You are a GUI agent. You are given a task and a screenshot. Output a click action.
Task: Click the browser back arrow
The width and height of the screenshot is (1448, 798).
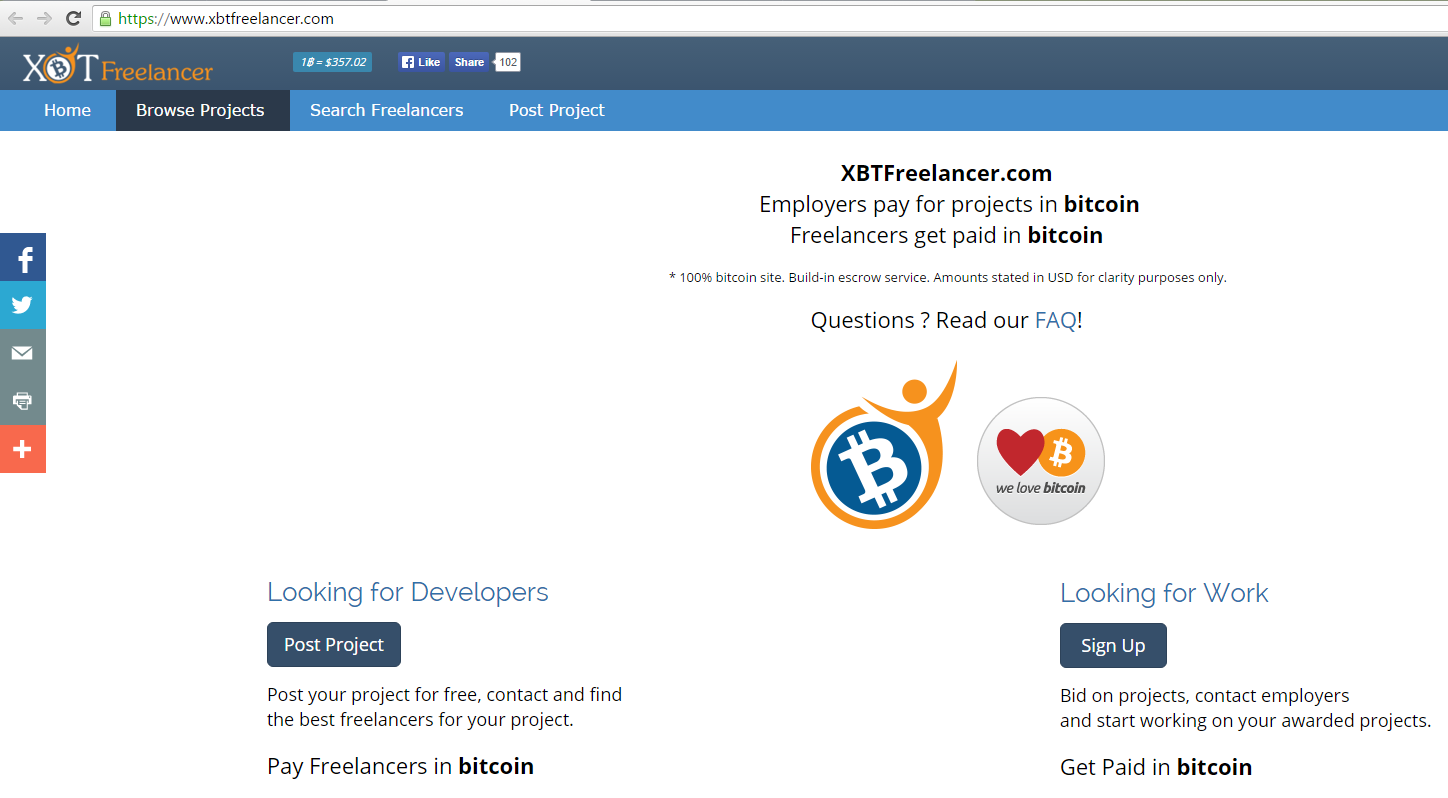coord(15,18)
